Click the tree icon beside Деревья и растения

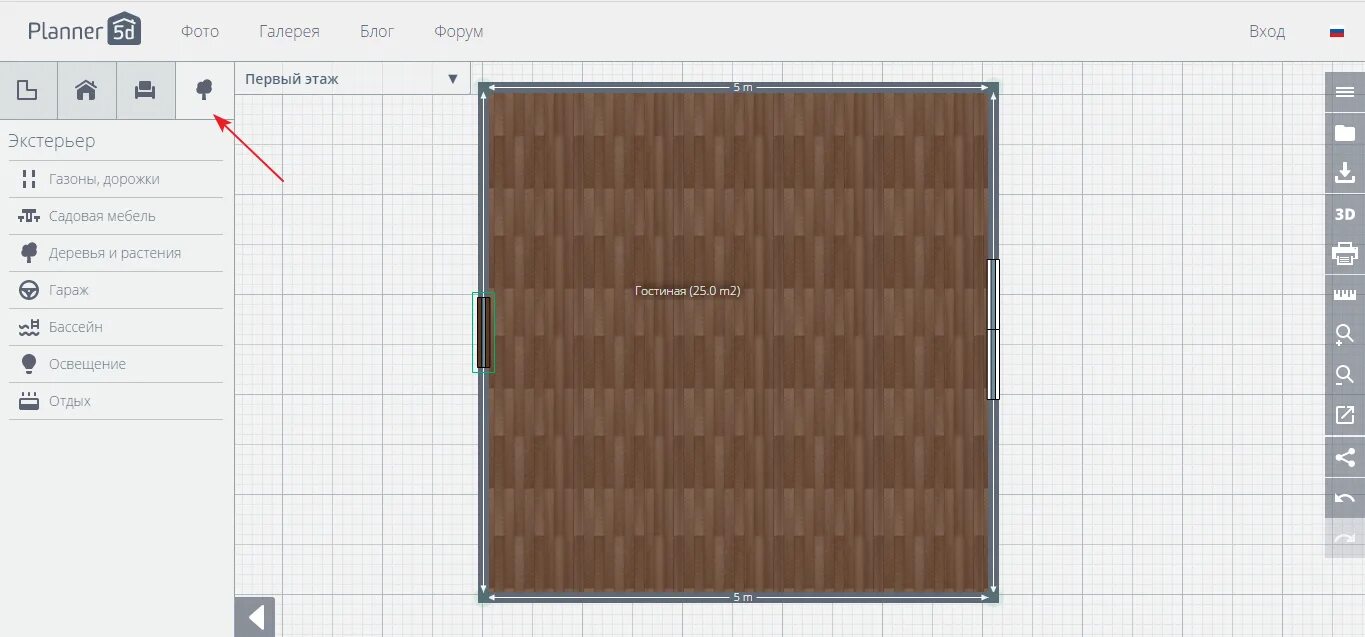tap(29, 253)
